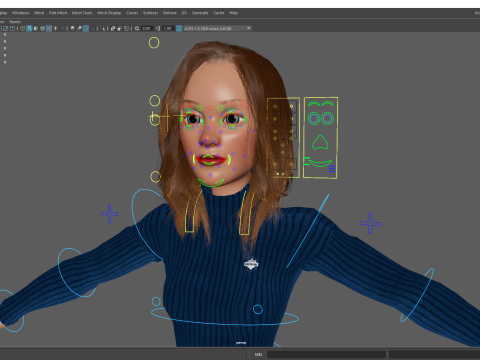
Task: Select nose triangle in face GUI
Action: click(x=320, y=142)
